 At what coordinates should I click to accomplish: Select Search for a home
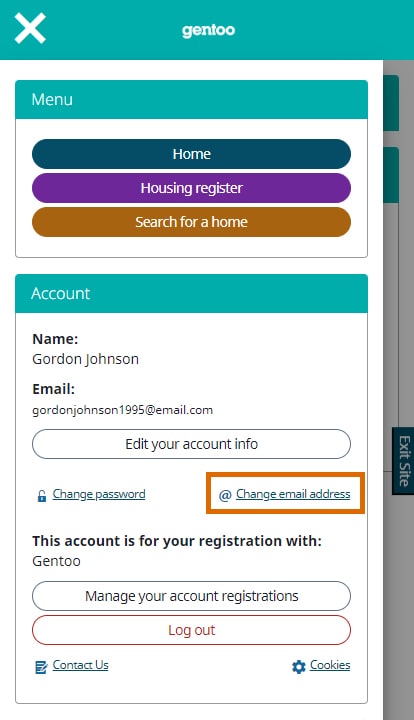(x=191, y=222)
